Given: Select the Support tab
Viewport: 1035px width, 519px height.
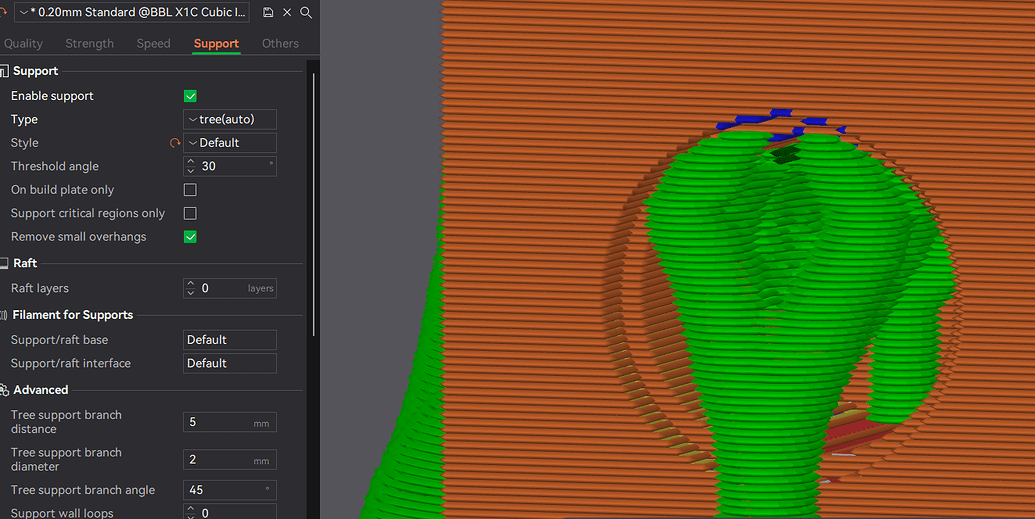Looking at the screenshot, I should point(216,44).
